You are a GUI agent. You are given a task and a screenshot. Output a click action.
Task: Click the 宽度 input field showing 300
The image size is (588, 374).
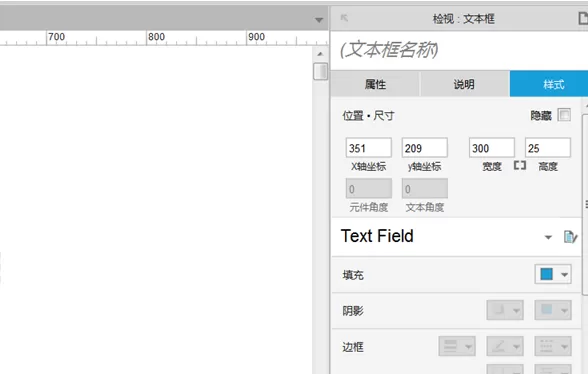[x=492, y=148]
